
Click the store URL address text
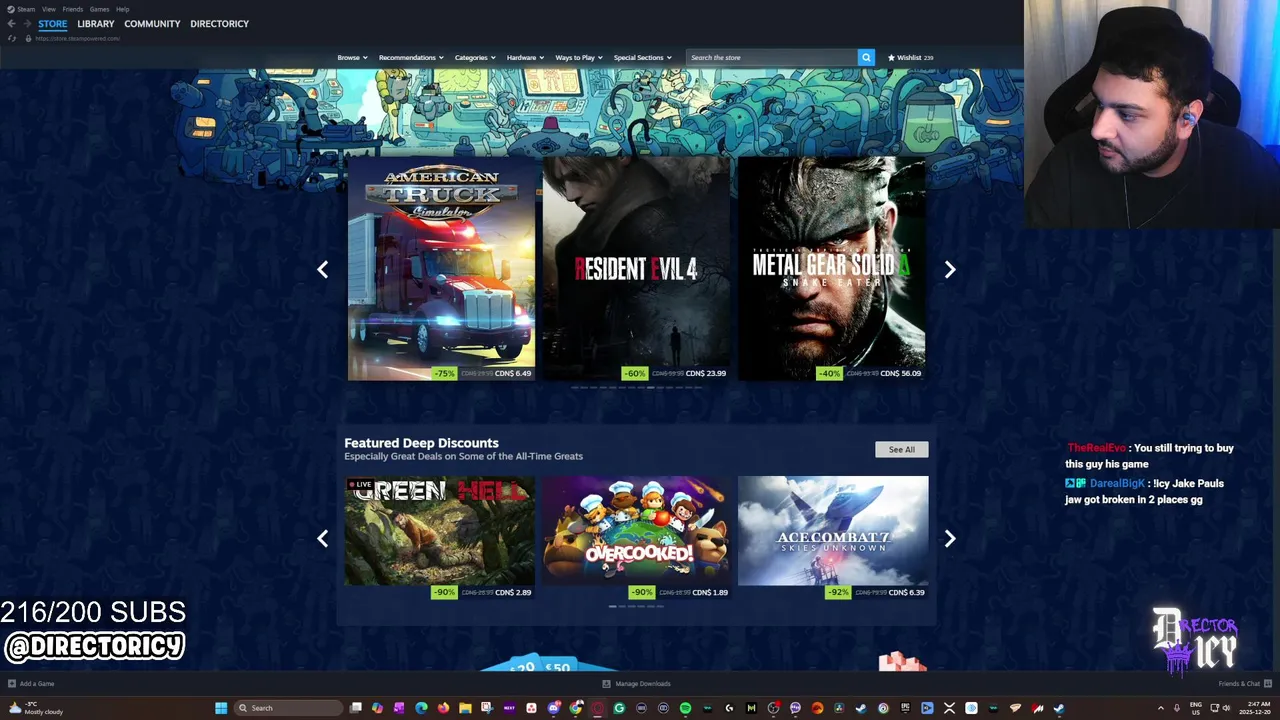[78, 38]
